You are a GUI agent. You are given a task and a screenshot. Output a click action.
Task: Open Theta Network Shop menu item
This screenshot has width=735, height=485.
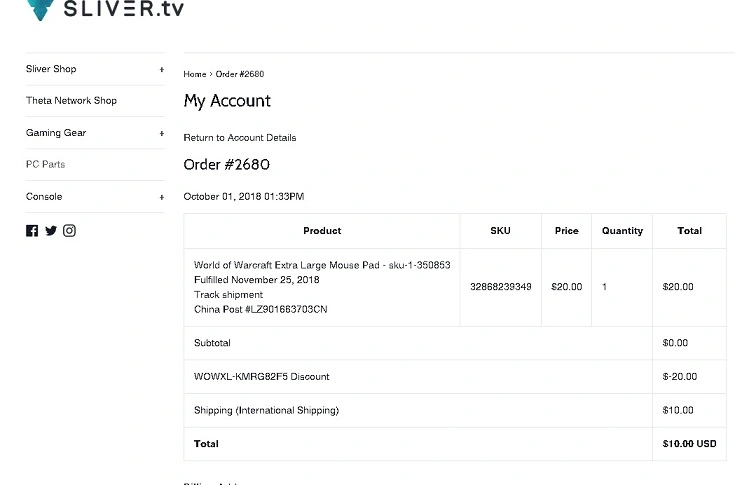tap(71, 101)
